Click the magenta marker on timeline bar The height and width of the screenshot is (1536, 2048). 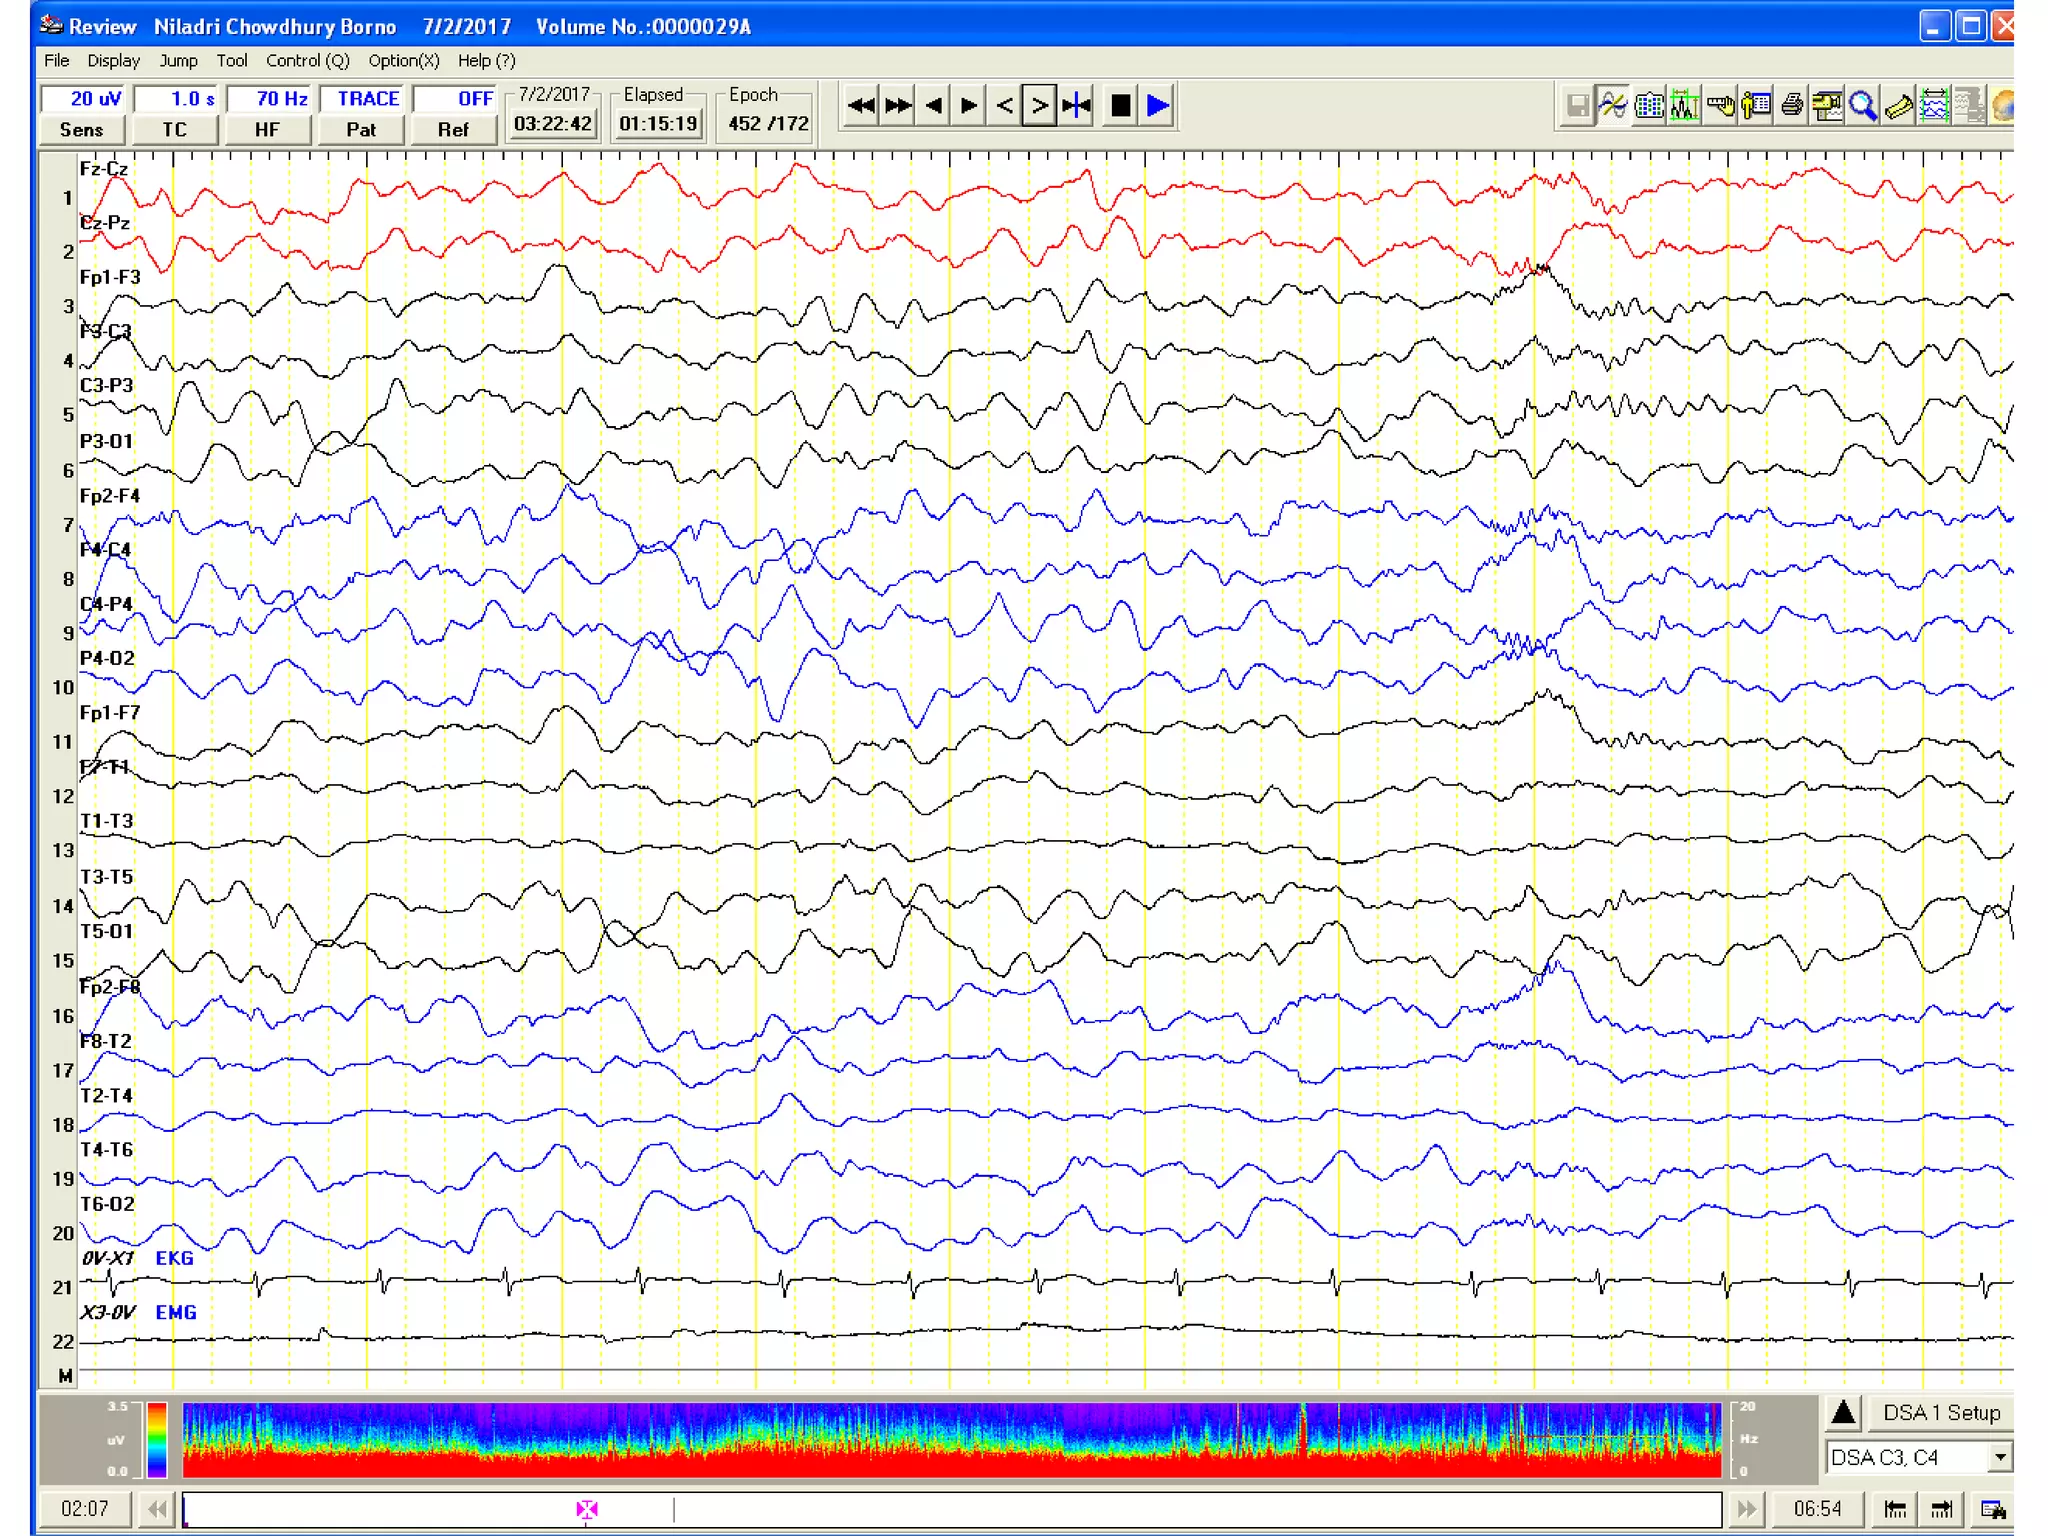587,1509
